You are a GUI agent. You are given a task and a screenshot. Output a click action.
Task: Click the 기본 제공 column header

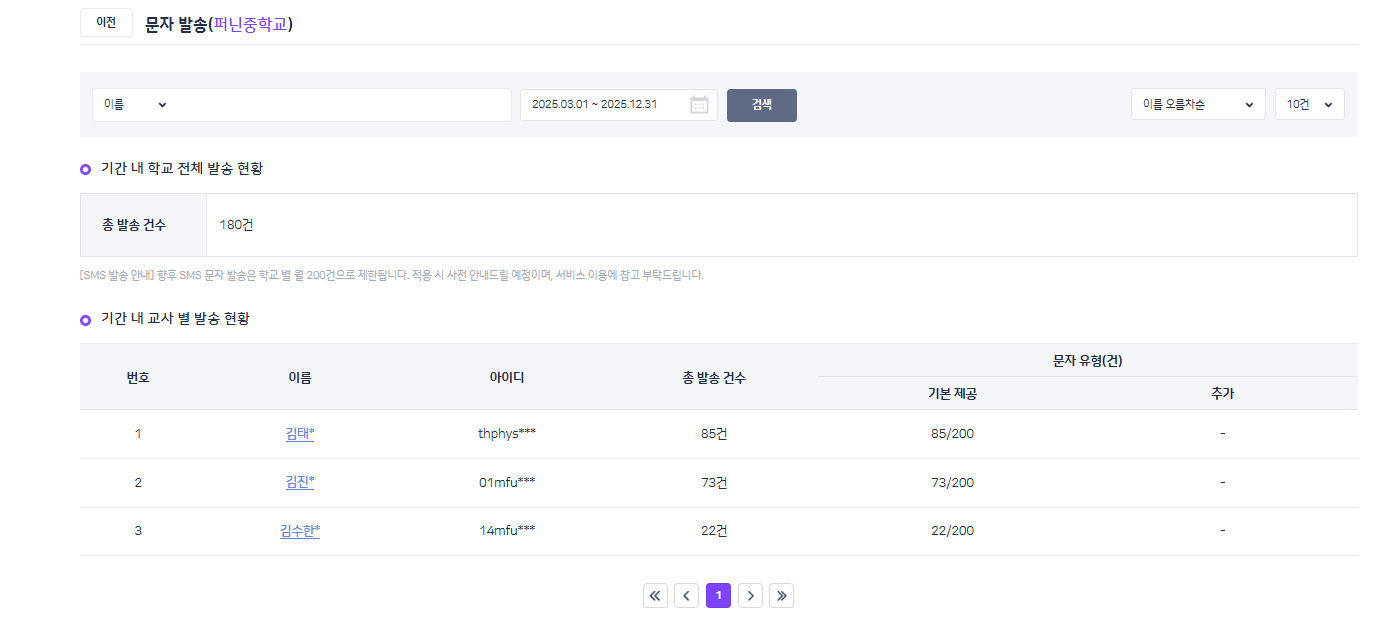[x=952, y=394]
